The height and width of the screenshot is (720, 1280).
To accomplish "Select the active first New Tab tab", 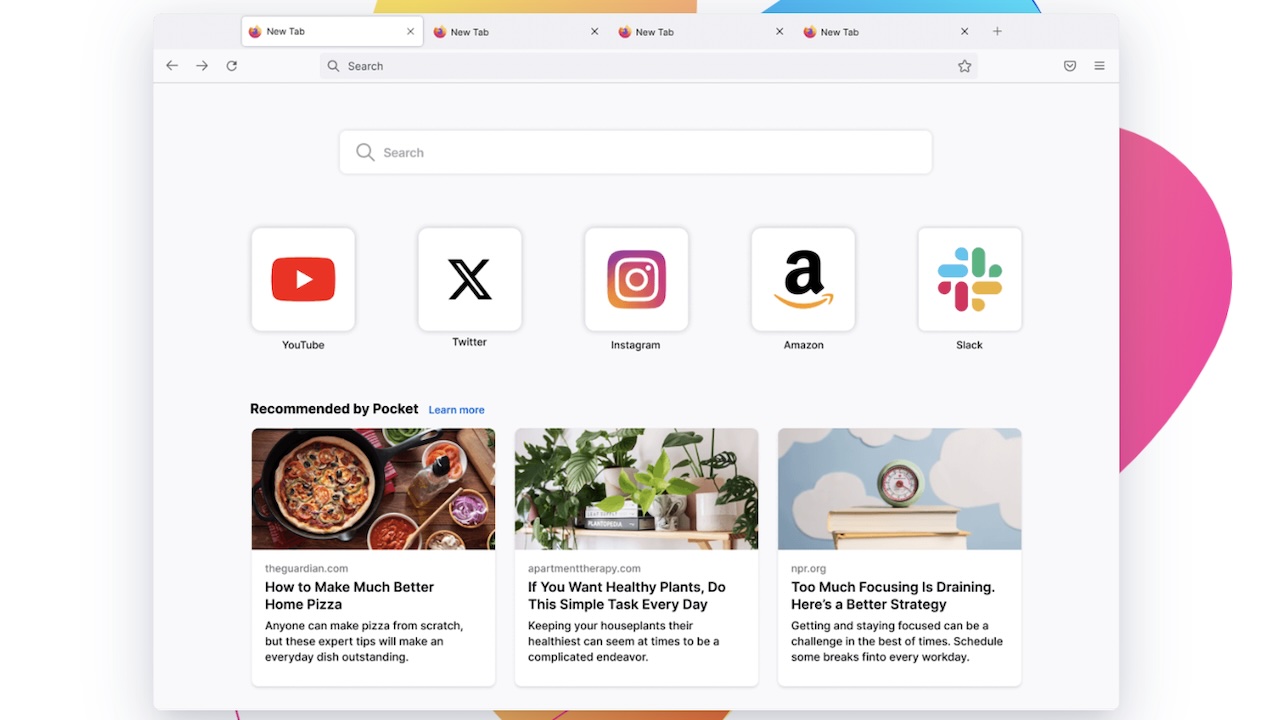I will (x=331, y=31).
